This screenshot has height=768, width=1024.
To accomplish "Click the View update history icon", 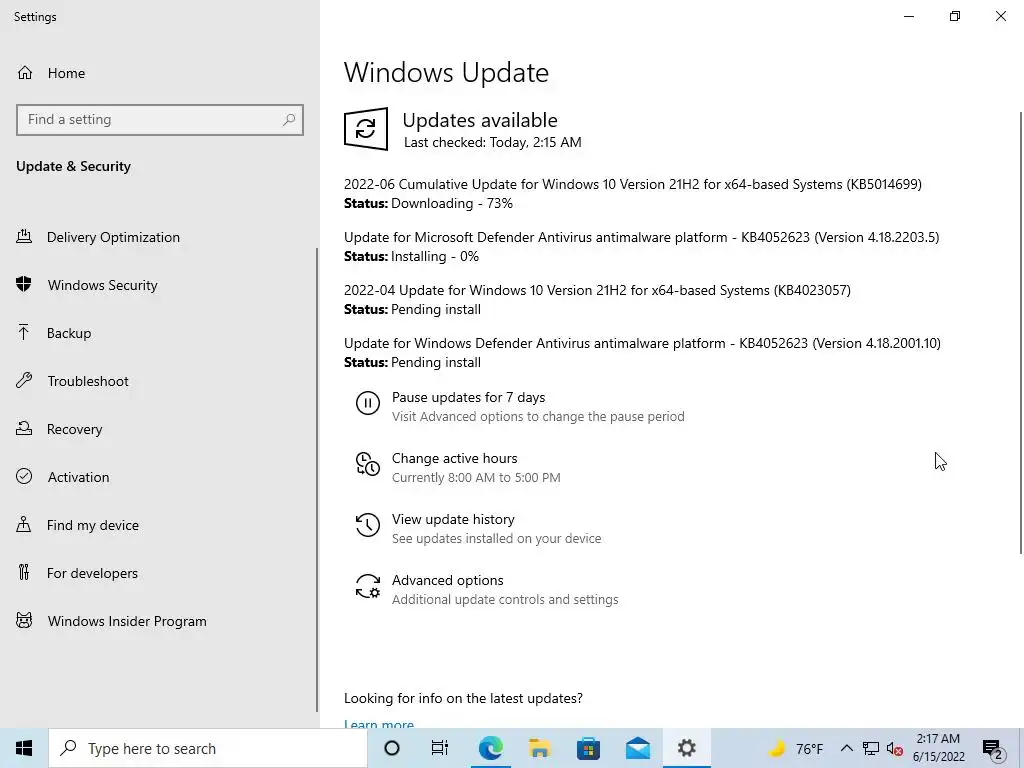I will pos(368,525).
